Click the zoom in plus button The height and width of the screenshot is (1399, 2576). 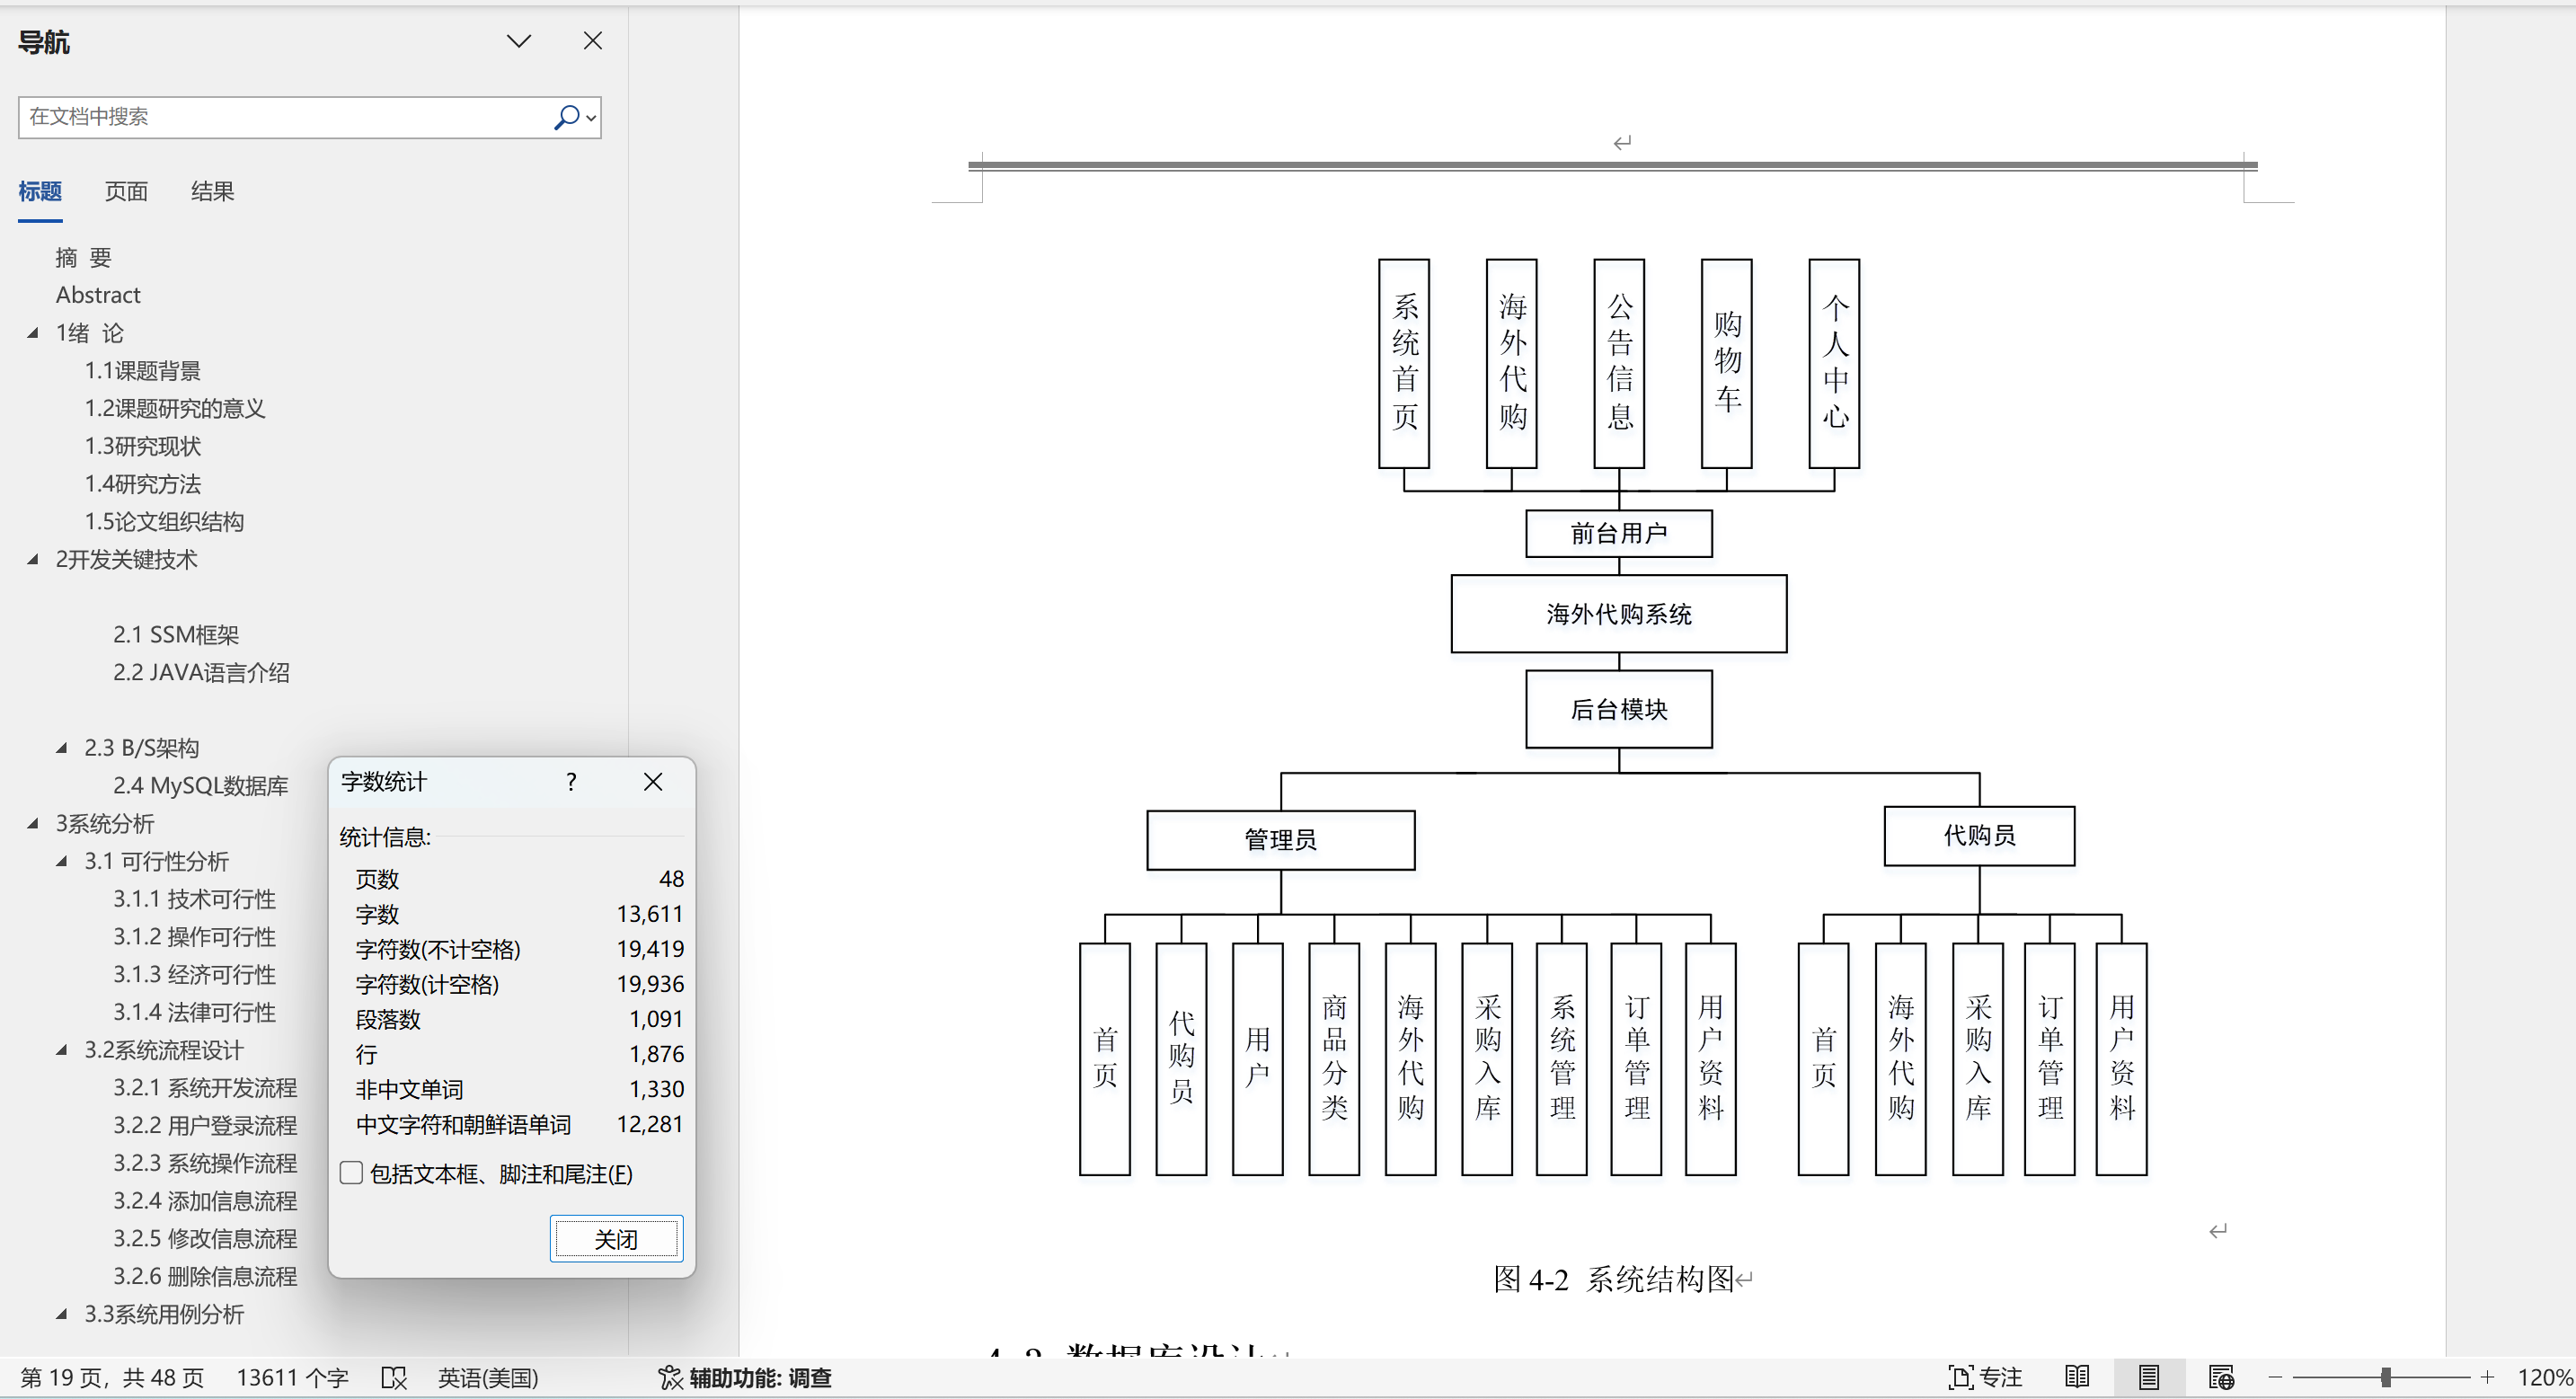point(2488,1378)
